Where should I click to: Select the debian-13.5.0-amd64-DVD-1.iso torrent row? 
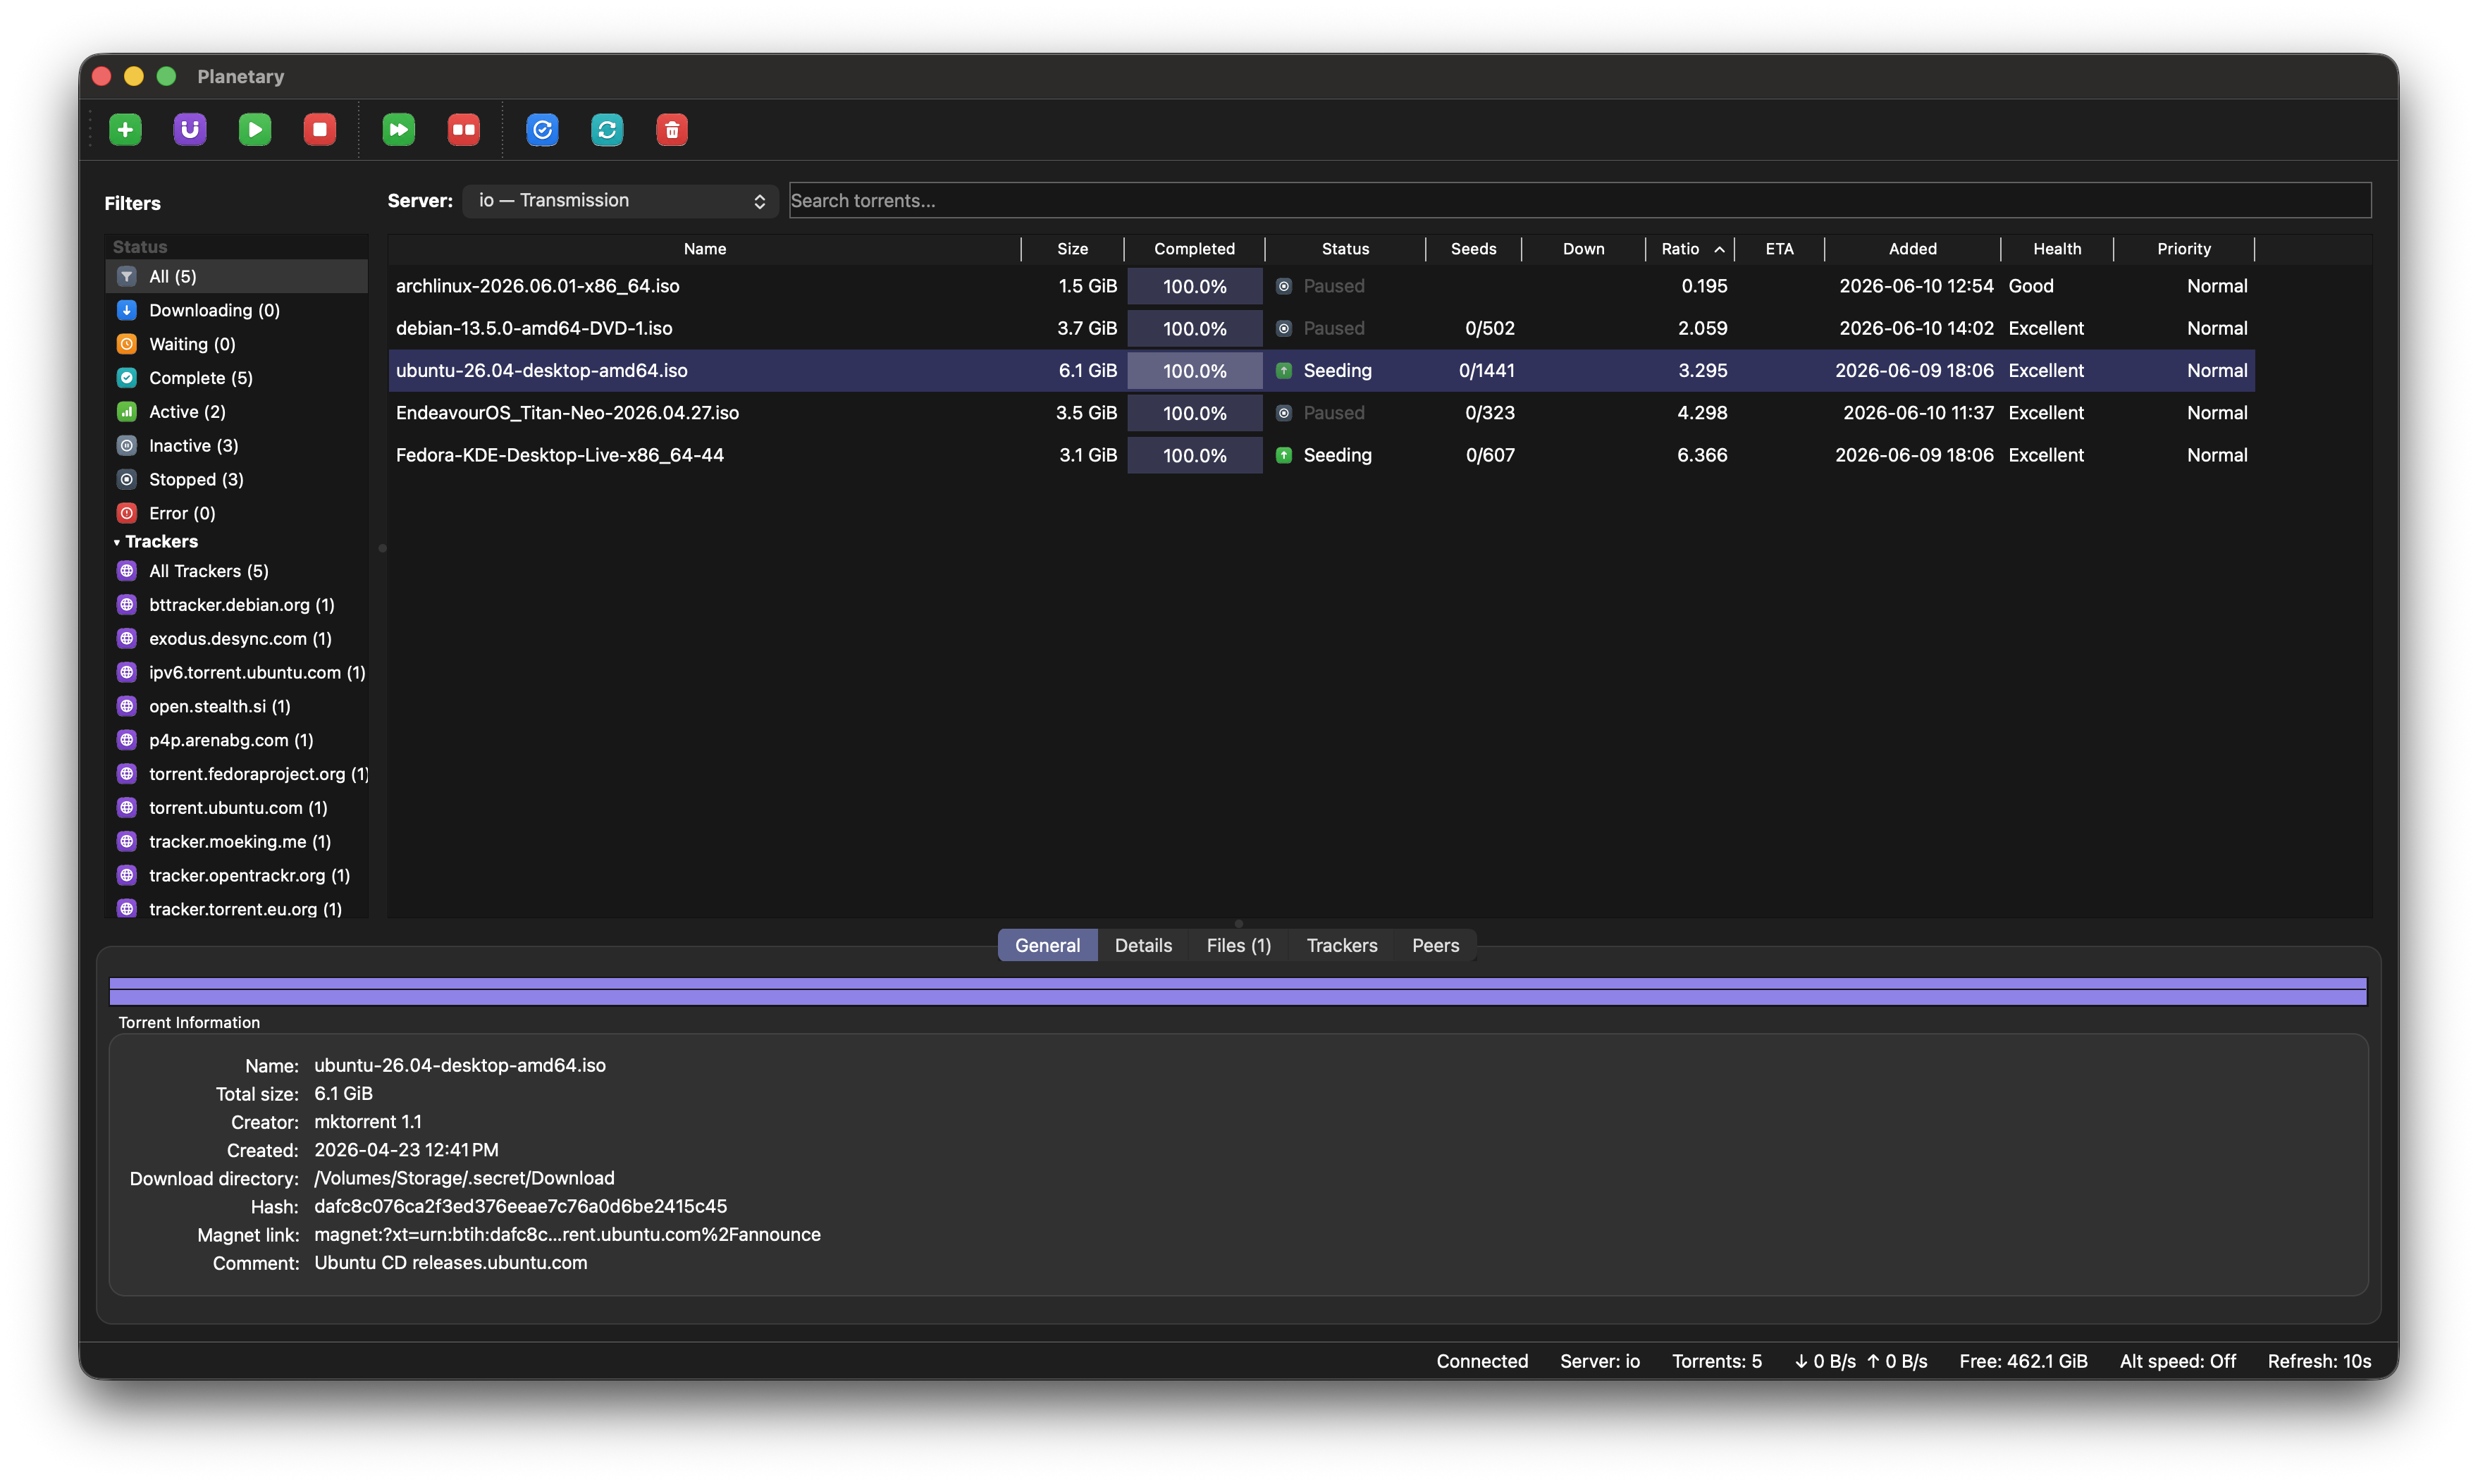(1322, 328)
